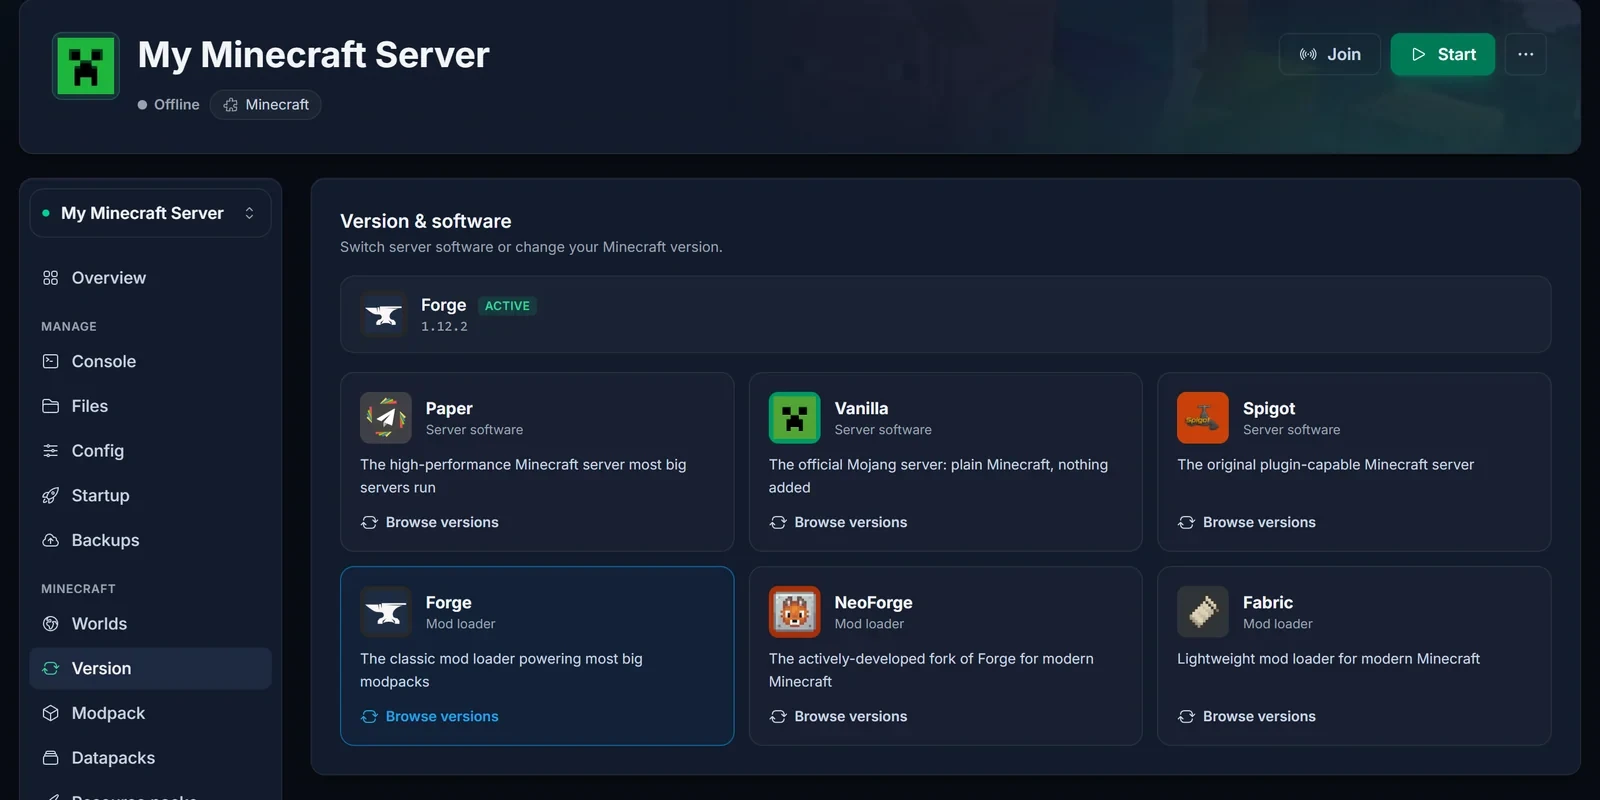Open the Backups page
Viewport: 1600px width, 800px height.
coord(151,540)
